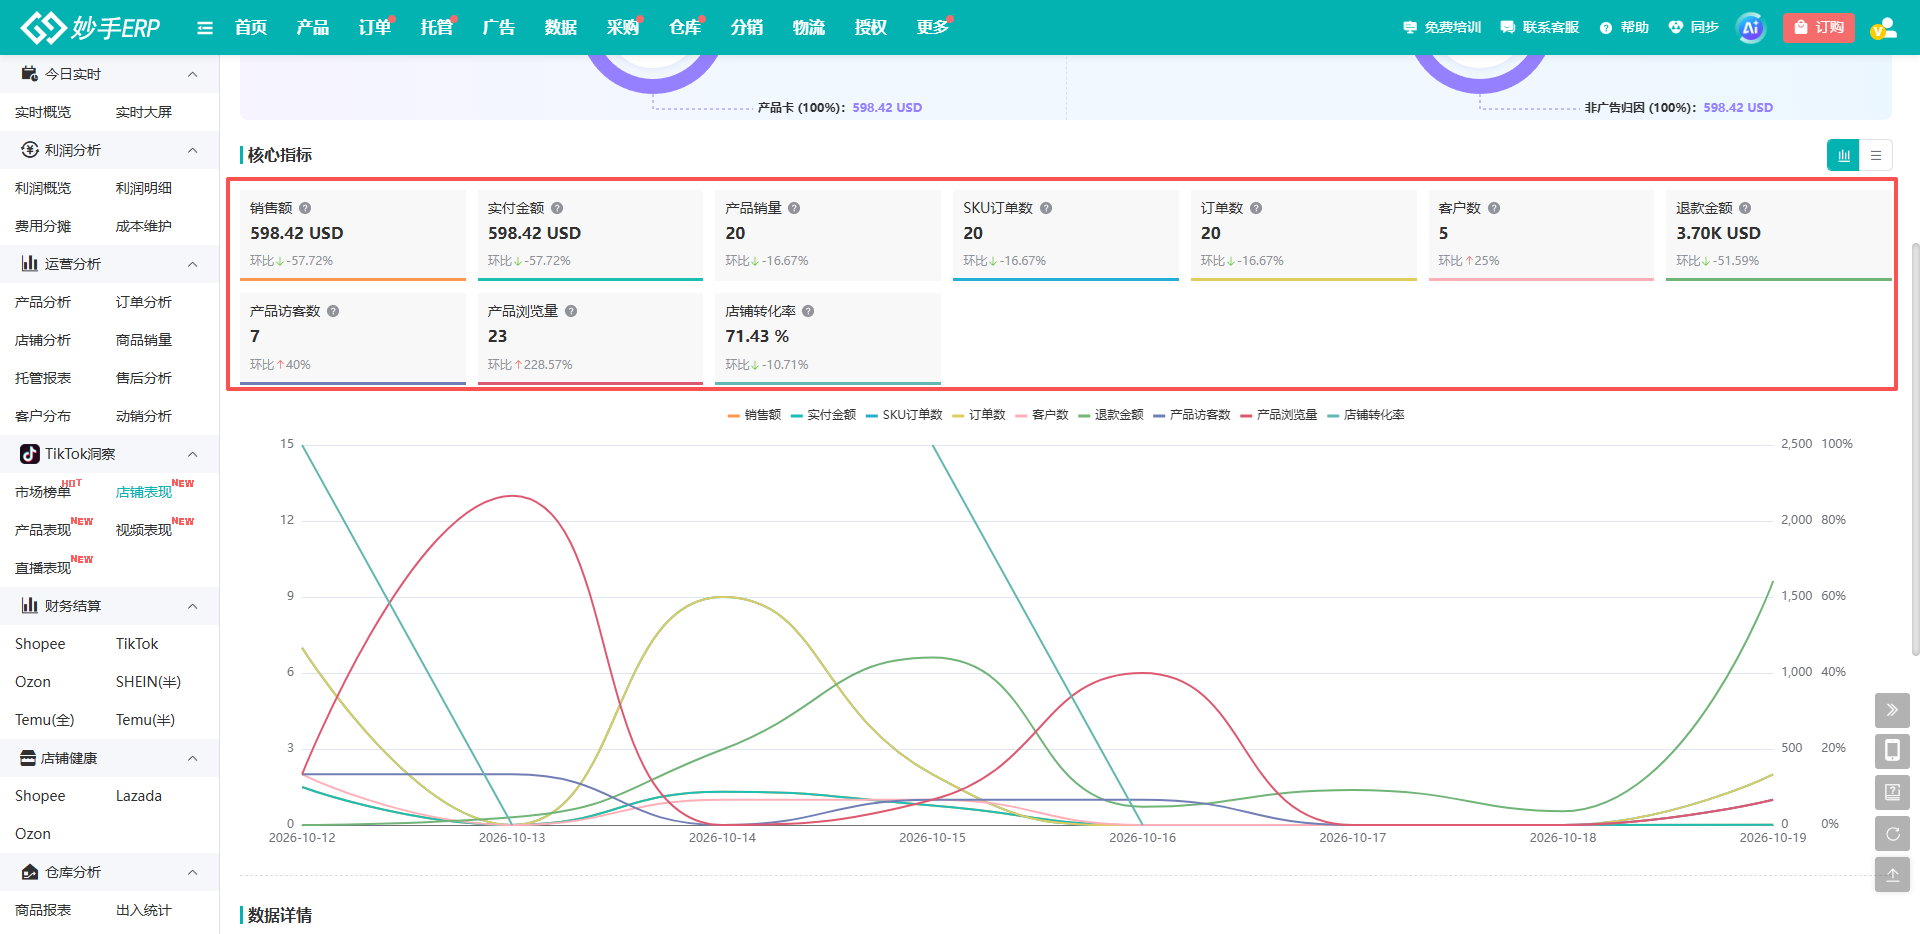Viewport: 1920px width, 934px height.
Task: Toggle the hamburger sidebar menu icon
Action: tap(205, 28)
